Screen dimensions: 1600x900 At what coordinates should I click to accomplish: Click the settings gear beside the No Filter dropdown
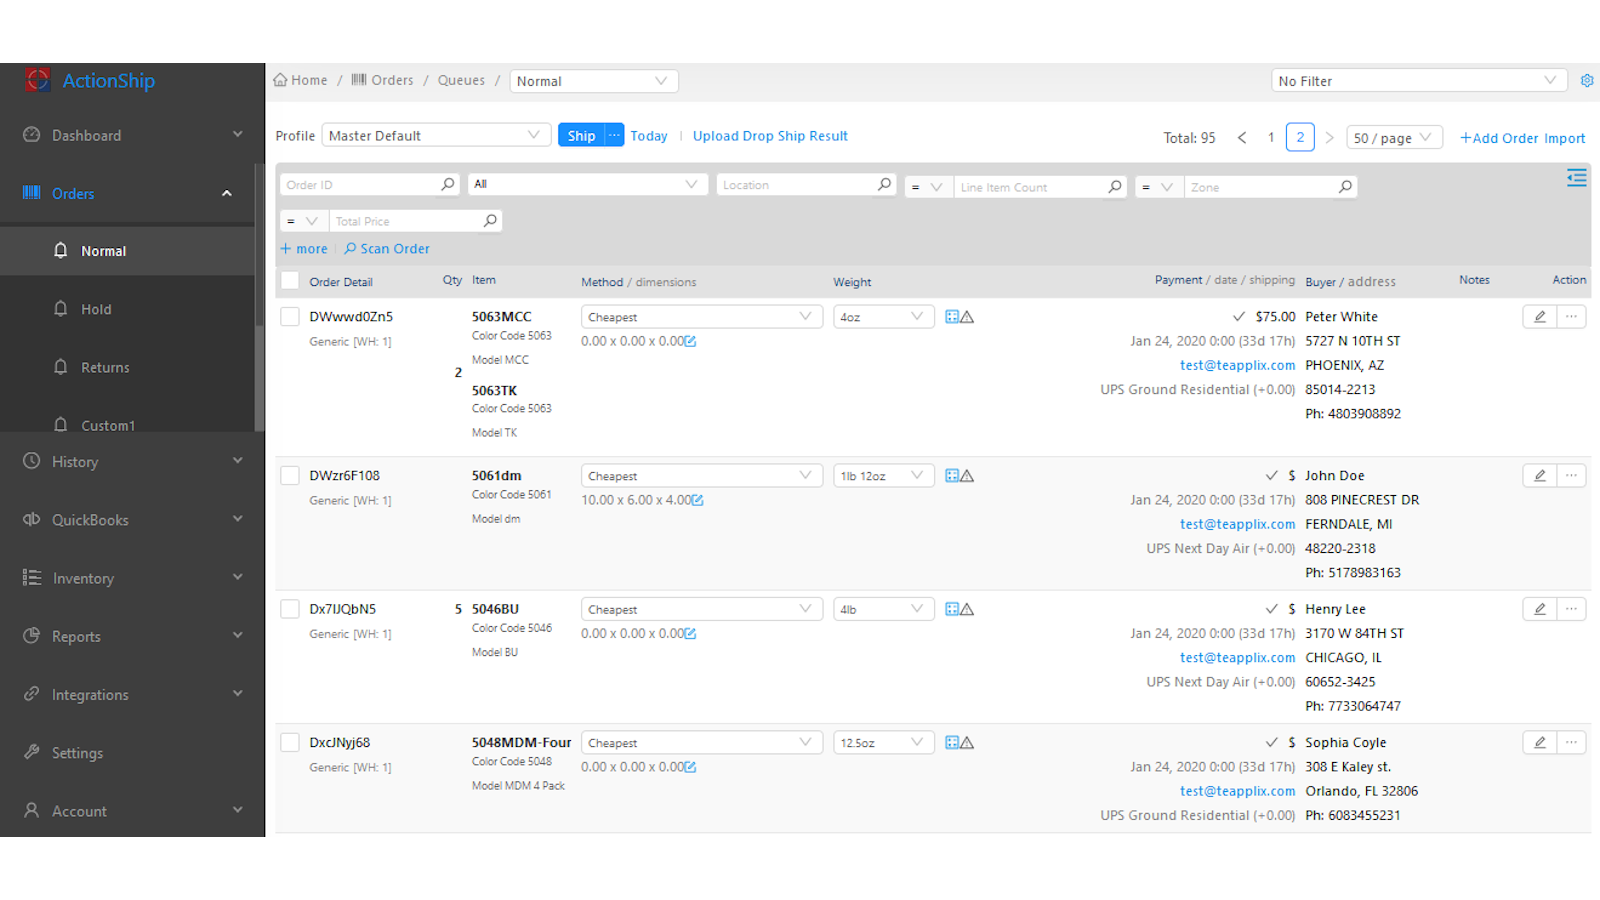[x=1587, y=81]
